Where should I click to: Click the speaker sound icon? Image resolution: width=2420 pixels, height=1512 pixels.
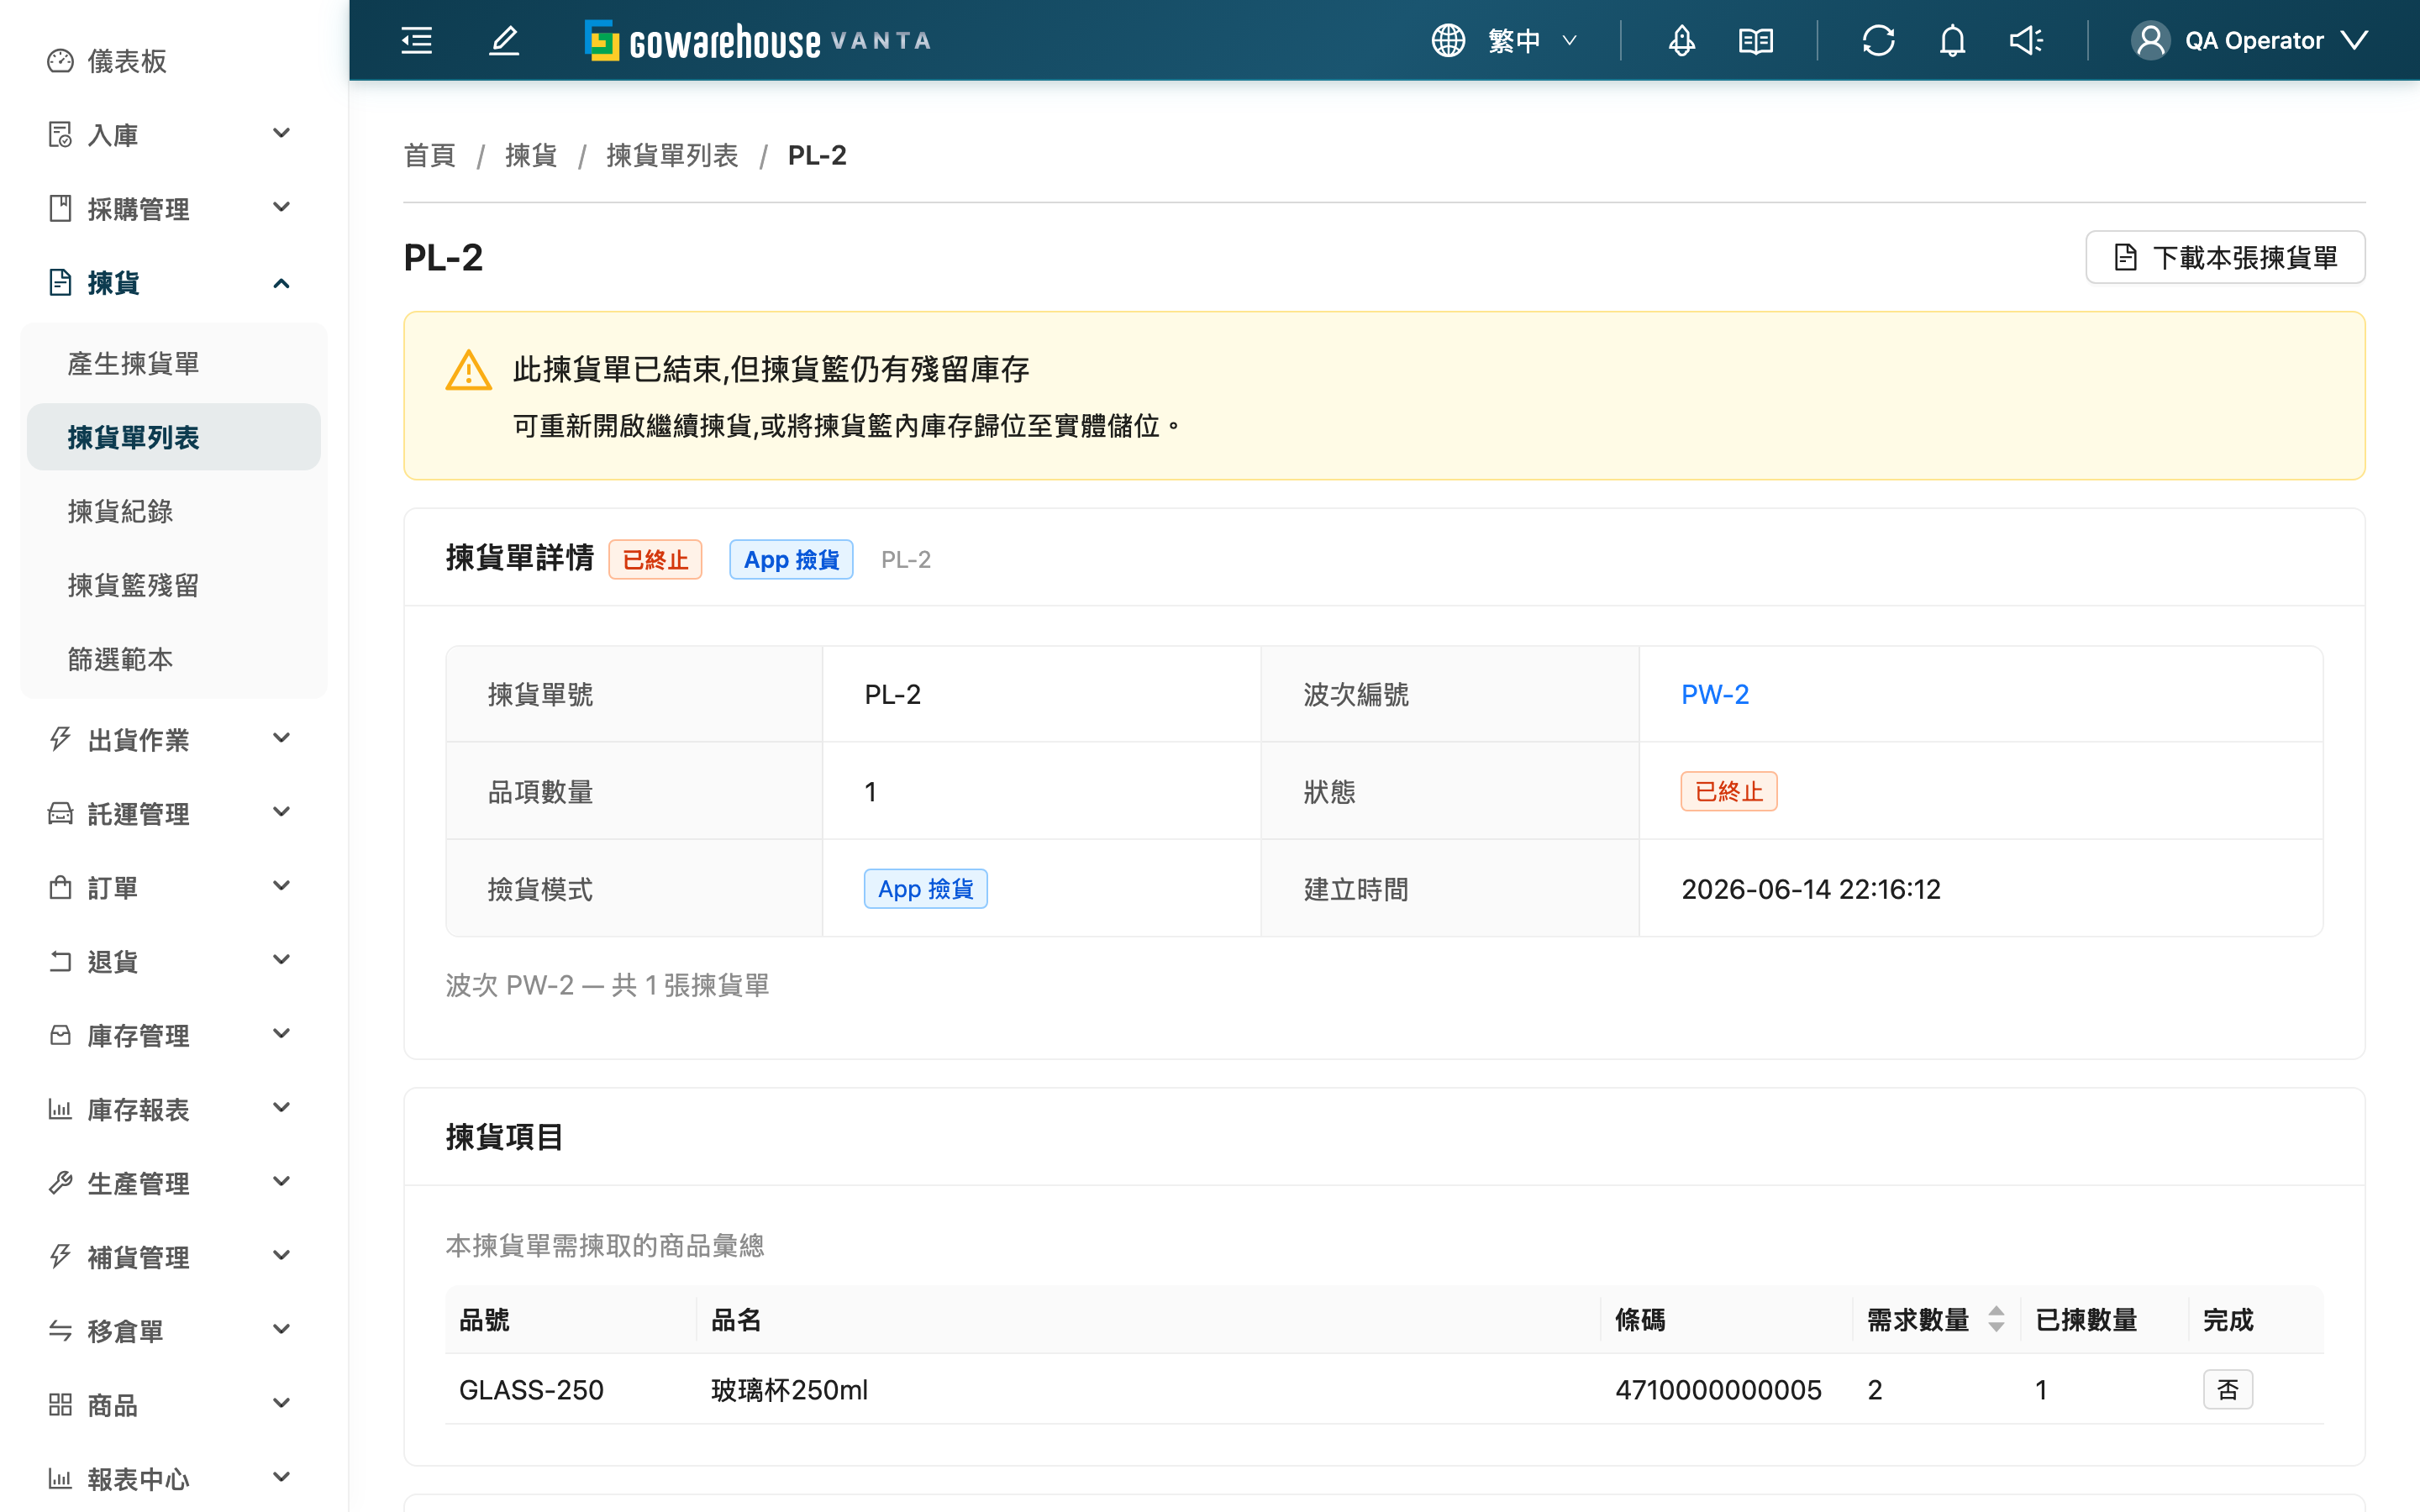[2027, 41]
